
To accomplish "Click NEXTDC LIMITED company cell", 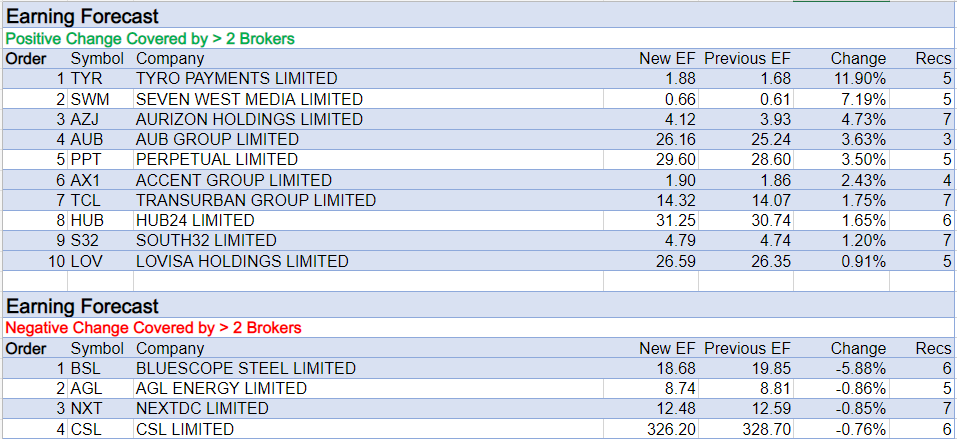I will point(202,408).
